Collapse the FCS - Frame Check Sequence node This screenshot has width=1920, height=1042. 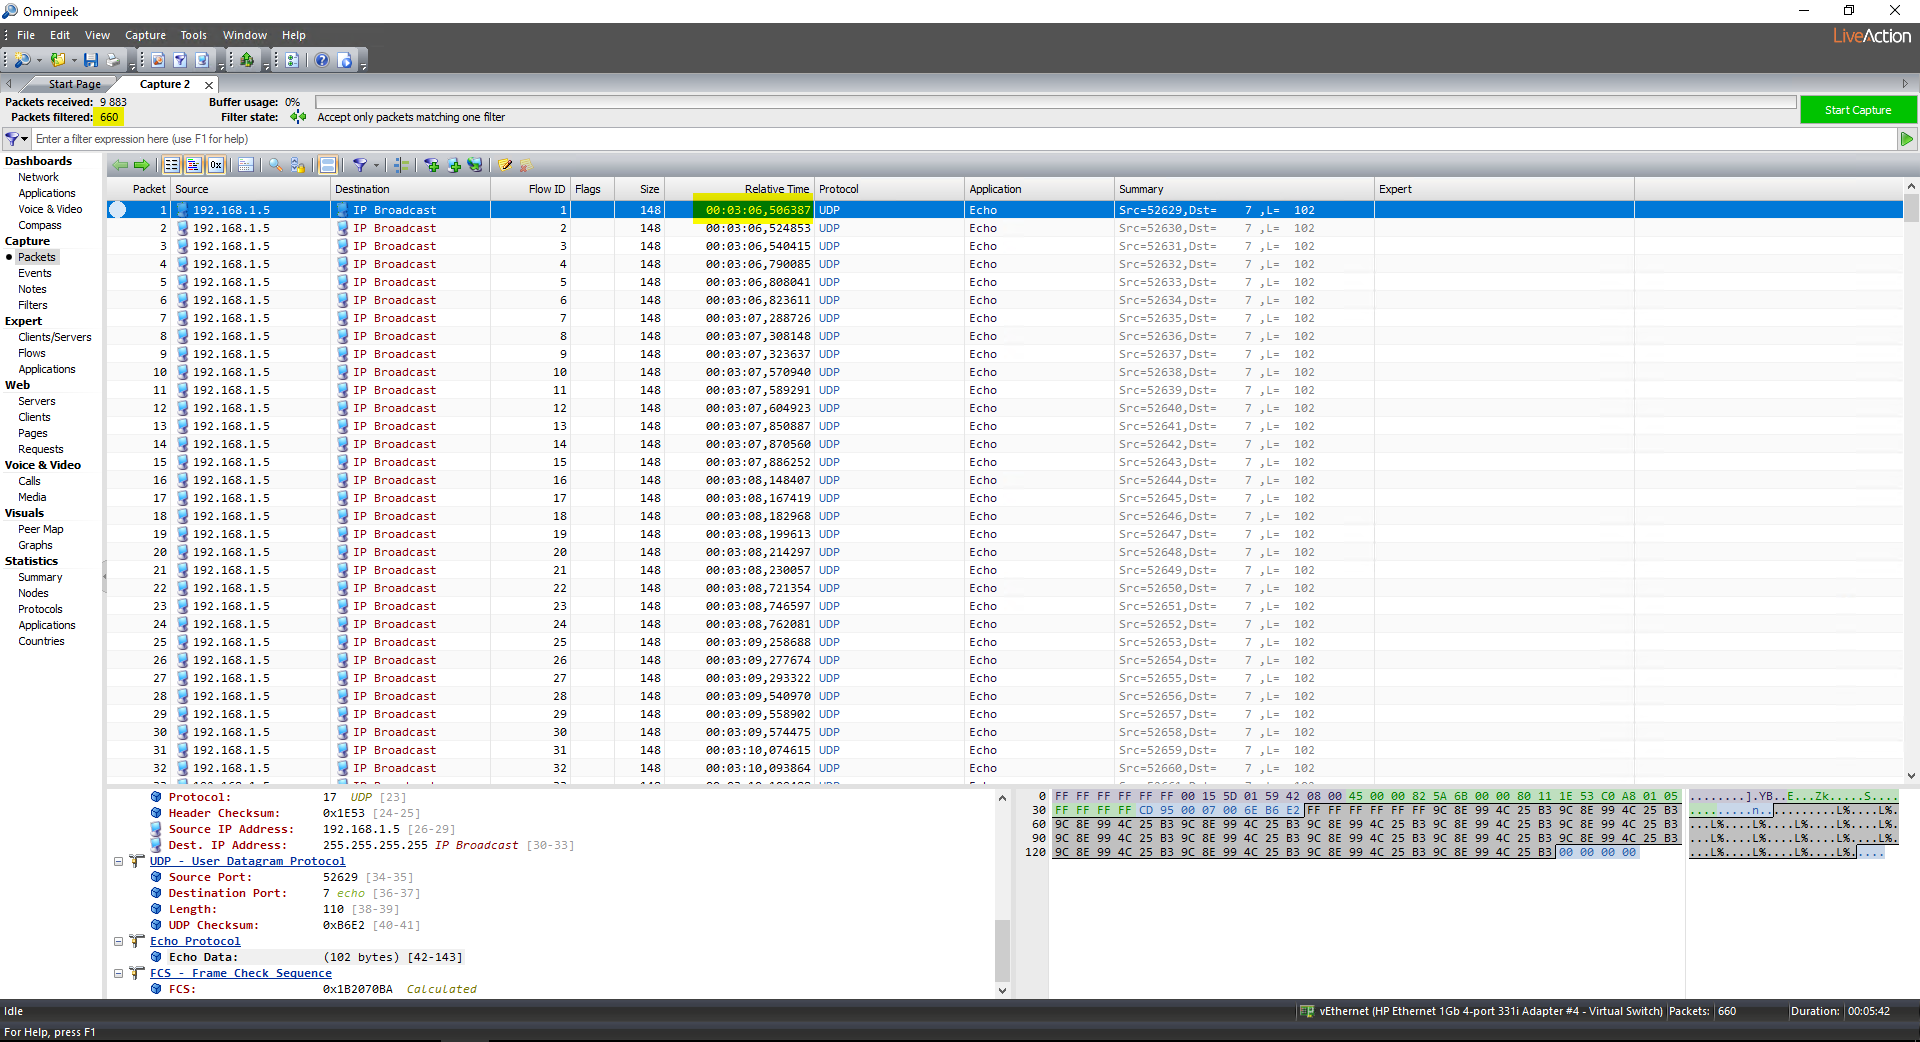(x=118, y=973)
